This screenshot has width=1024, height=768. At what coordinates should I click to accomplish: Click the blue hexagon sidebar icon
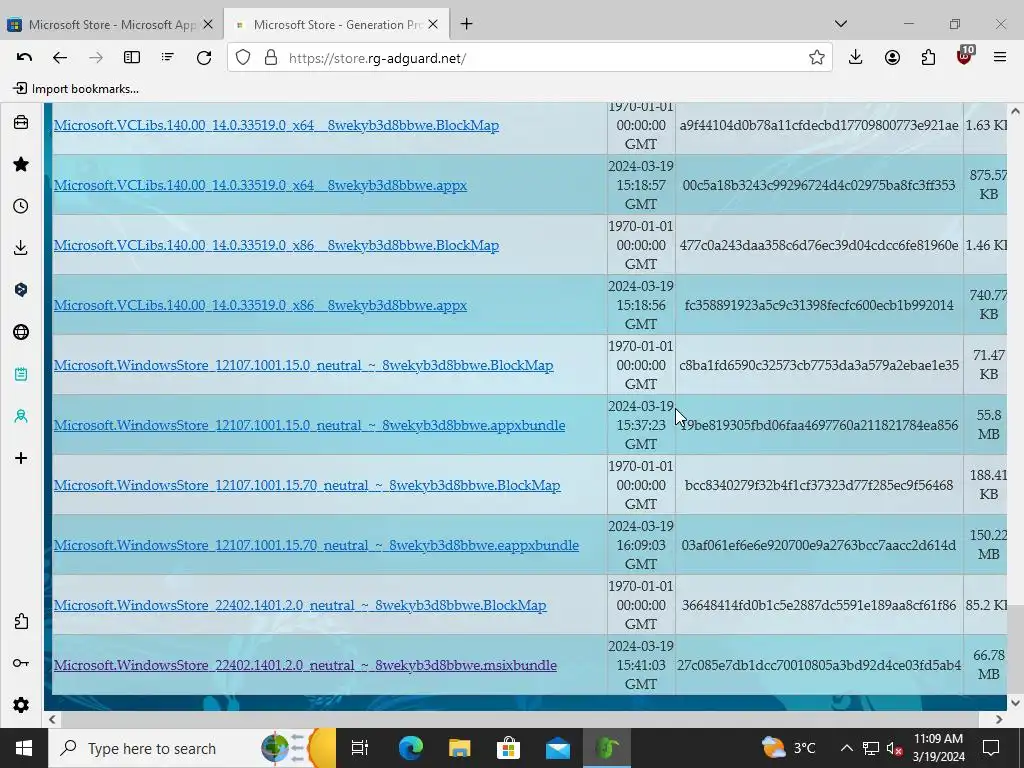coord(21,289)
